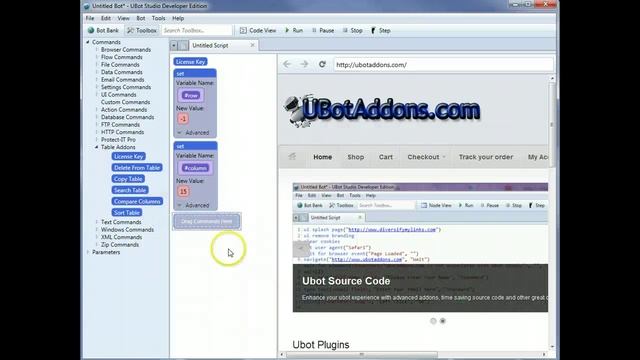Click the vertical scrollbar of the web page
640x360 pixels.
click(552, 124)
